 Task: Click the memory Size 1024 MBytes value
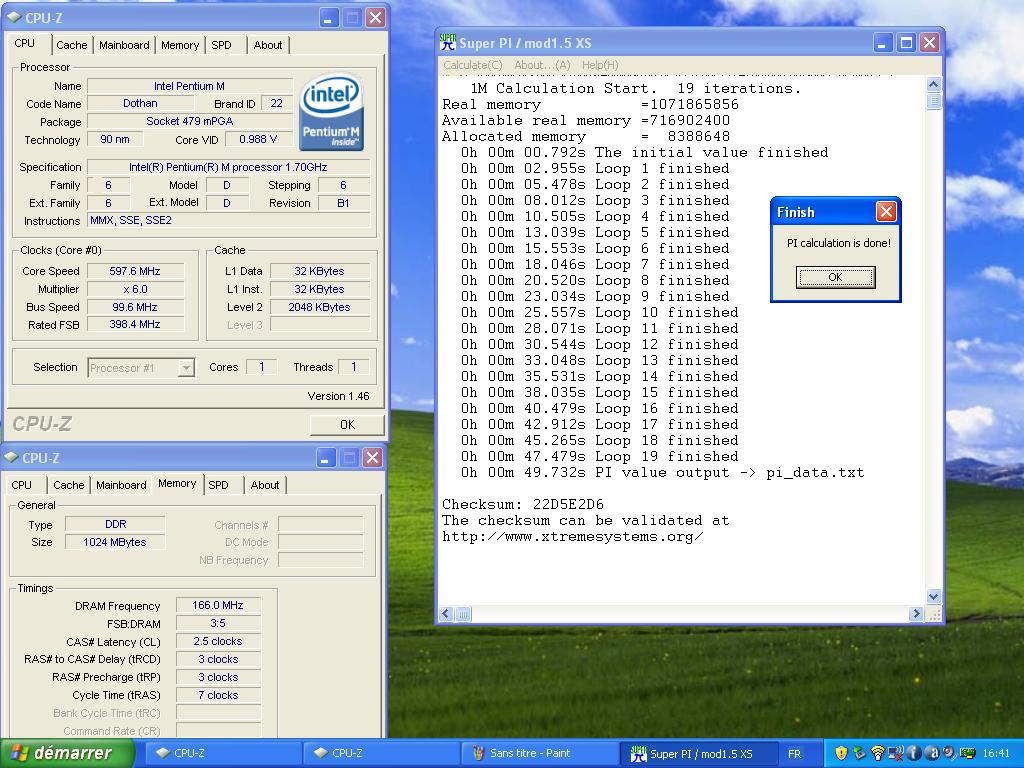pyautogui.click(x=115, y=542)
